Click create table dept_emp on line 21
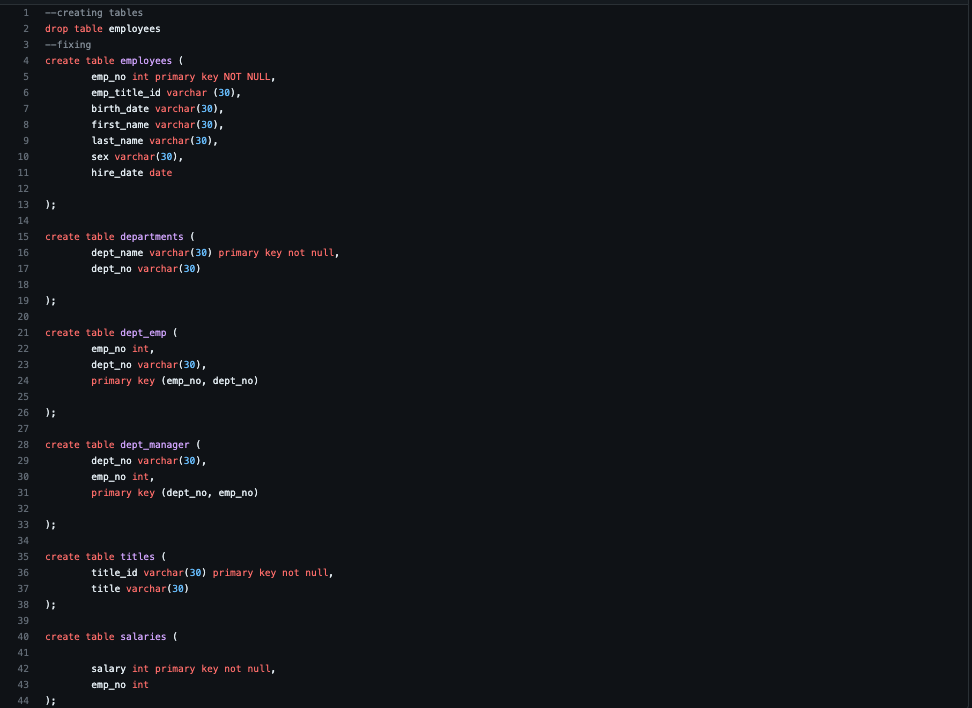This screenshot has height=708, width=972. 103,332
